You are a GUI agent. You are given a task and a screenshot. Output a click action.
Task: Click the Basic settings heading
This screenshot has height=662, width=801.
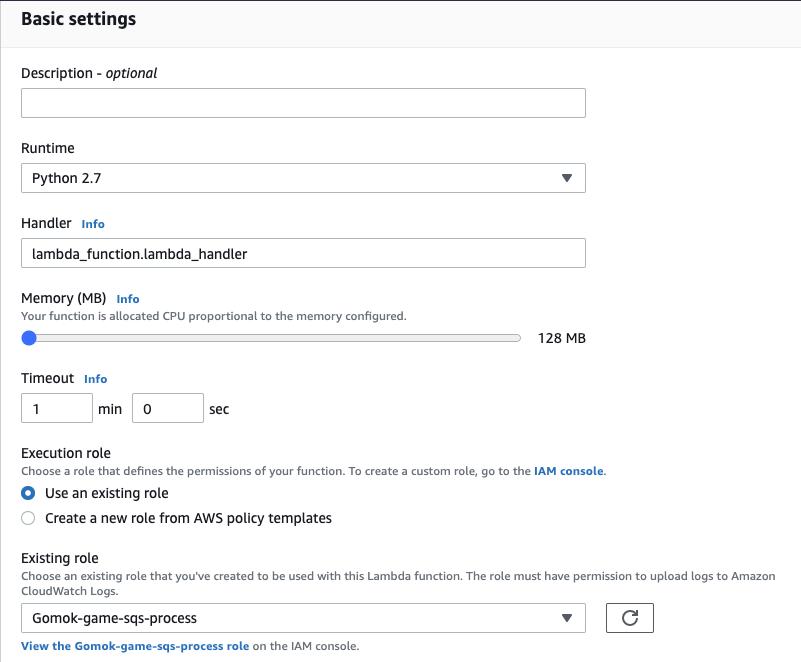tap(79, 19)
